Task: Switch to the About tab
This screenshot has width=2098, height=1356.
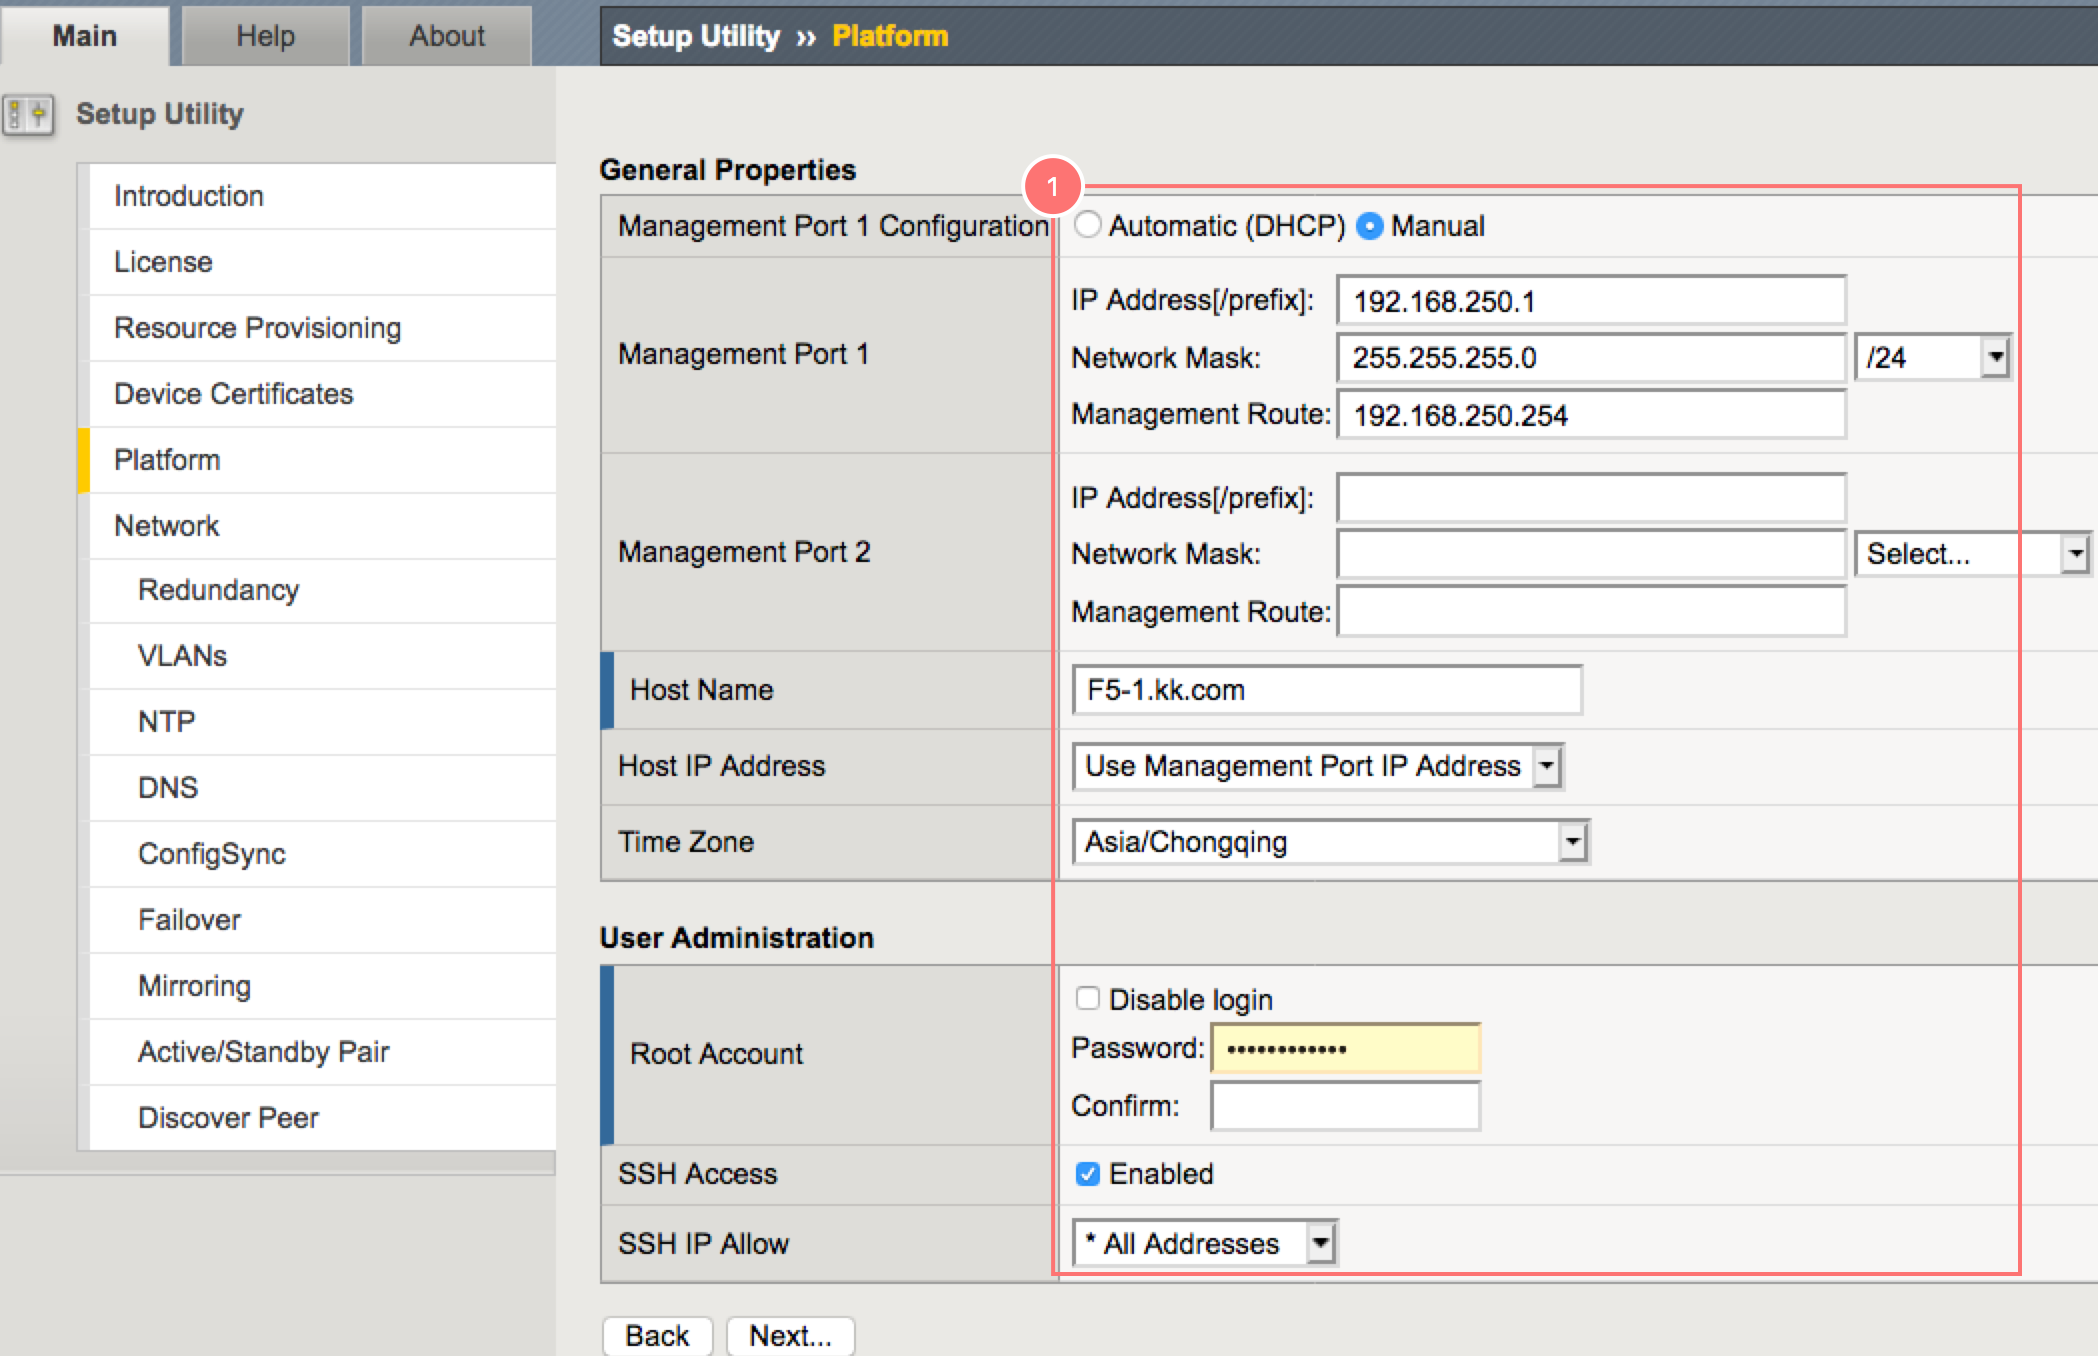Action: tap(446, 36)
